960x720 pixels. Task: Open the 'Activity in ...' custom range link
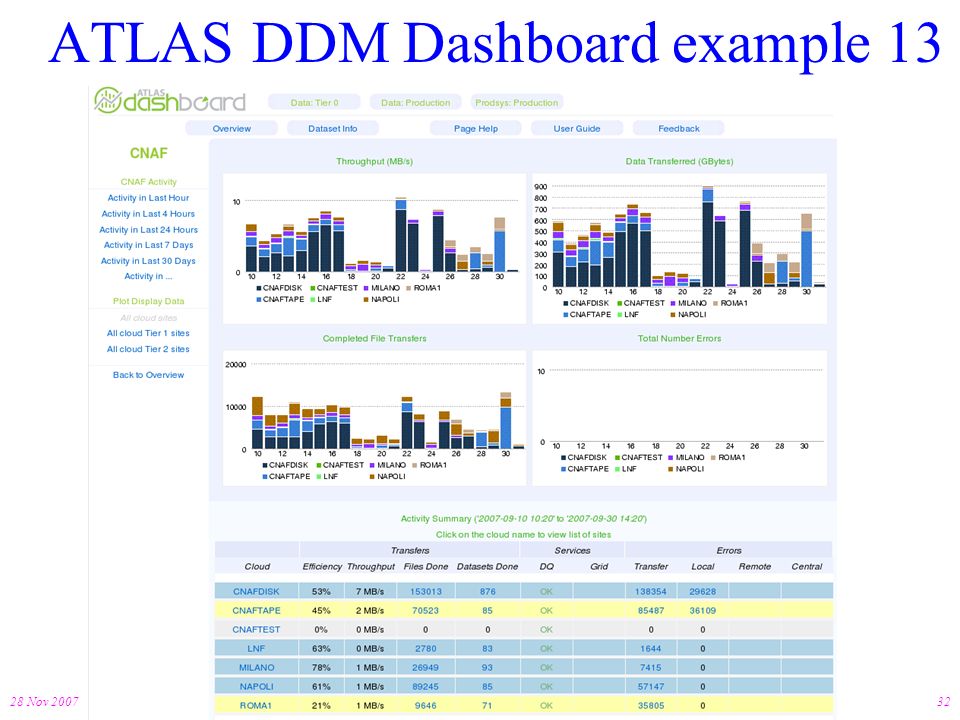(x=148, y=276)
